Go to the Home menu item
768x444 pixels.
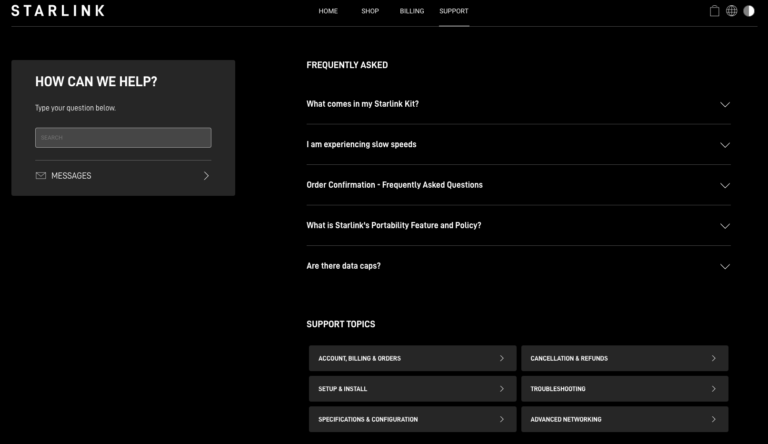[328, 11]
